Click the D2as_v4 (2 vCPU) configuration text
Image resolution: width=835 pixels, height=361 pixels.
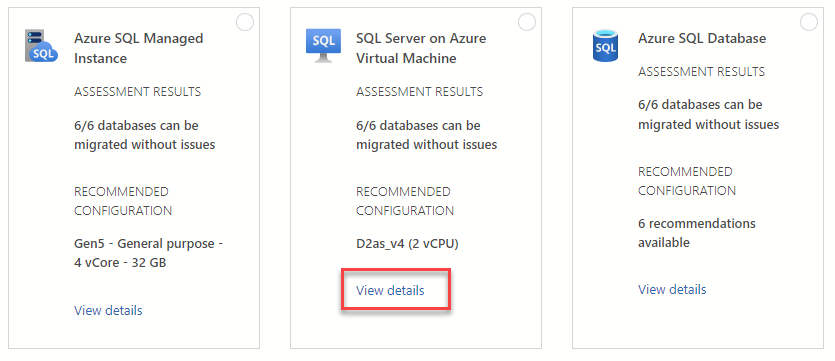click(x=407, y=244)
